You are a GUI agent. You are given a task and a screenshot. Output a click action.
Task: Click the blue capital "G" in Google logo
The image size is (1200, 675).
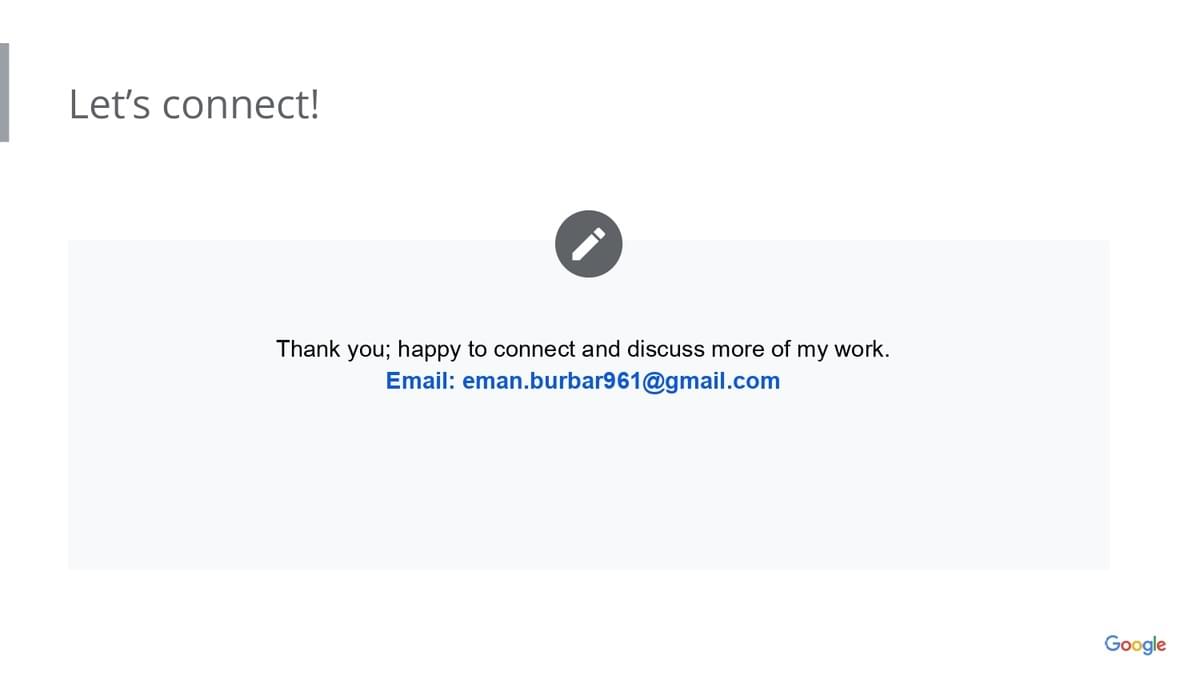1112,643
